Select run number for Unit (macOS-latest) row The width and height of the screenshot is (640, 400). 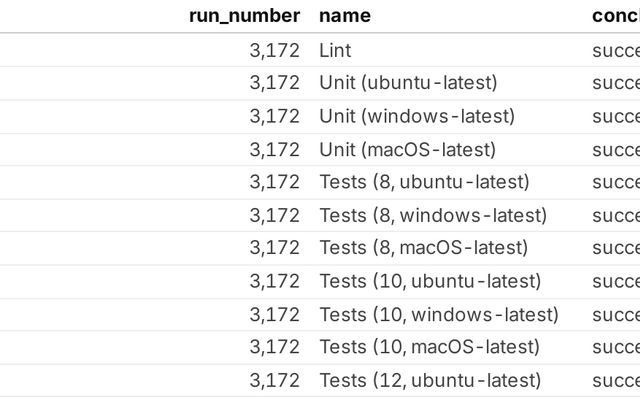(274, 149)
